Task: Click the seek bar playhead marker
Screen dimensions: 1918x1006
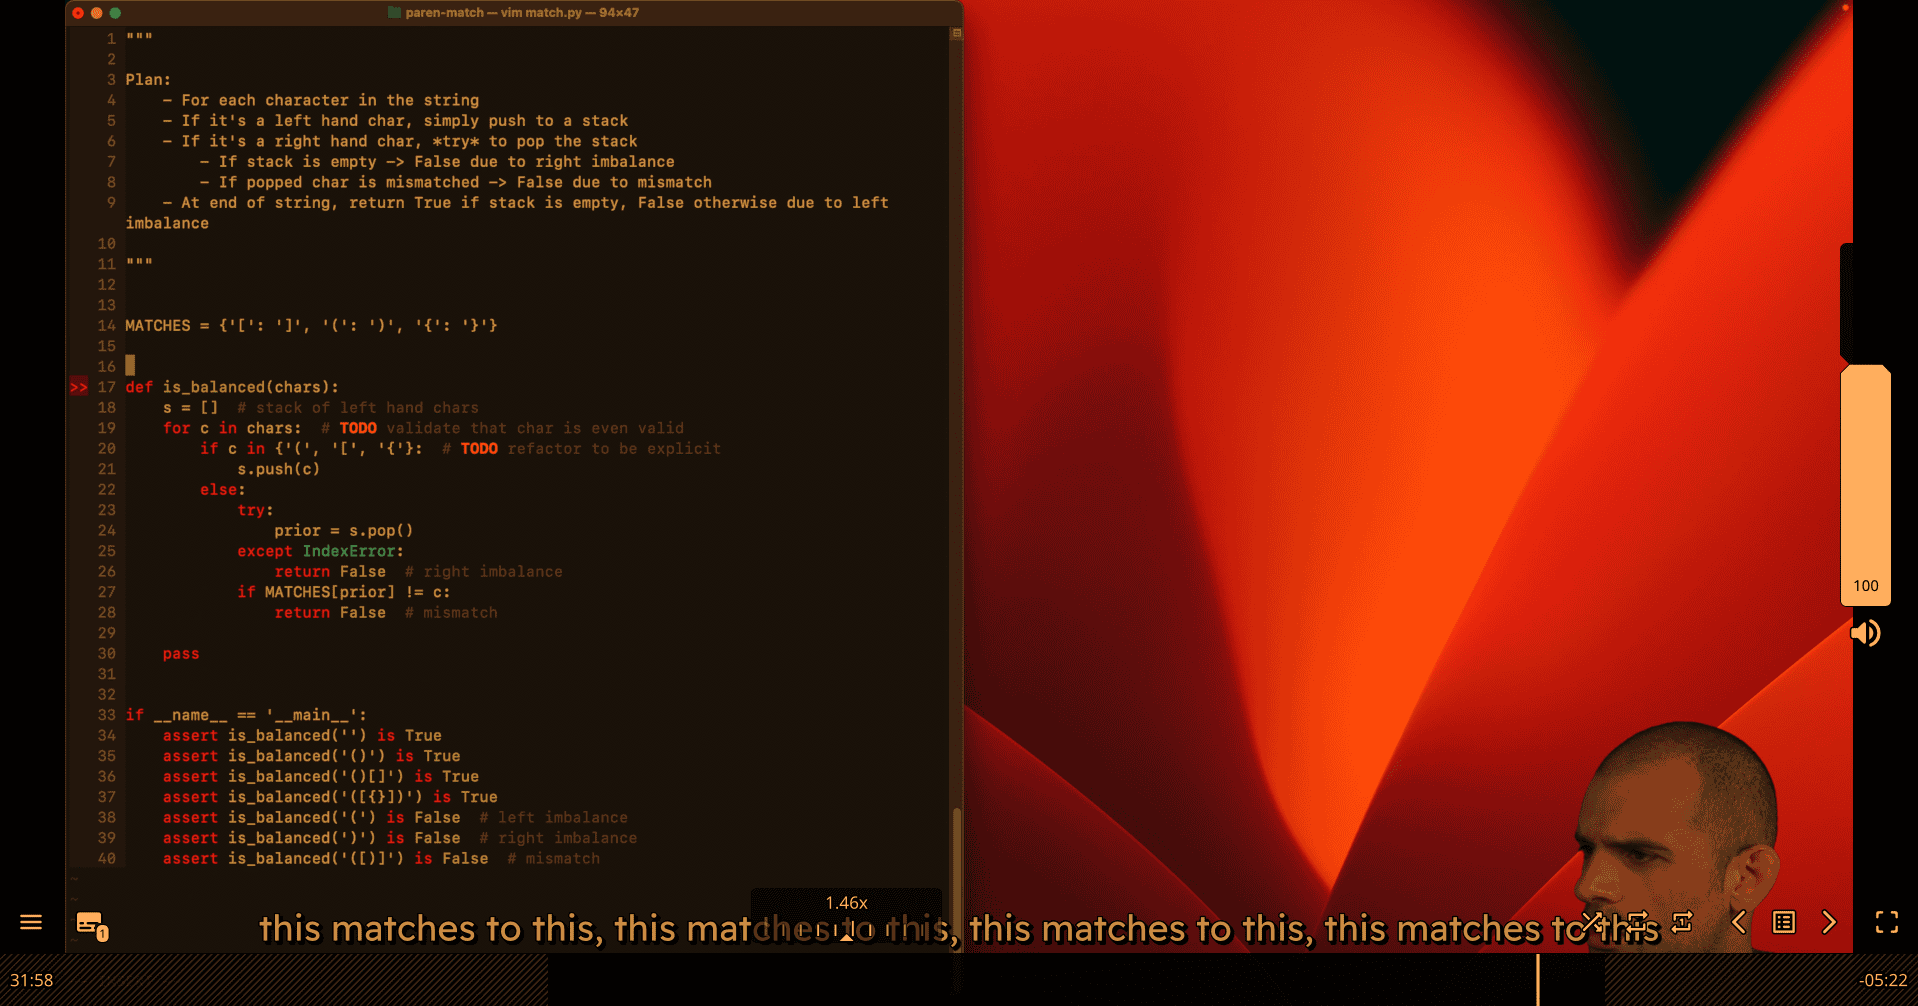Action: point(1538,980)
